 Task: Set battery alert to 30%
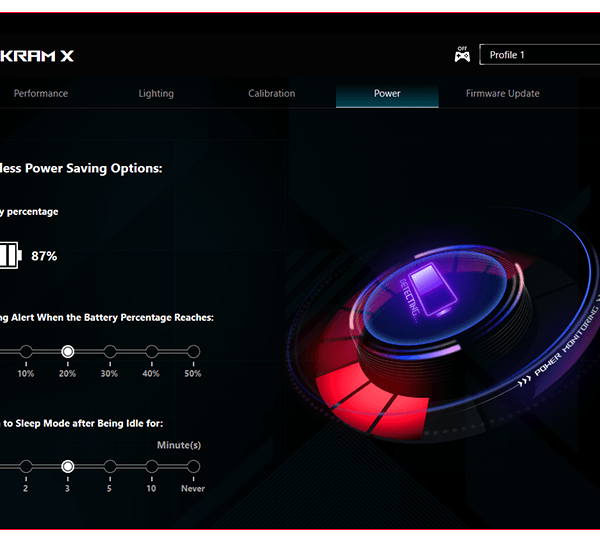[x=110, y=352]
